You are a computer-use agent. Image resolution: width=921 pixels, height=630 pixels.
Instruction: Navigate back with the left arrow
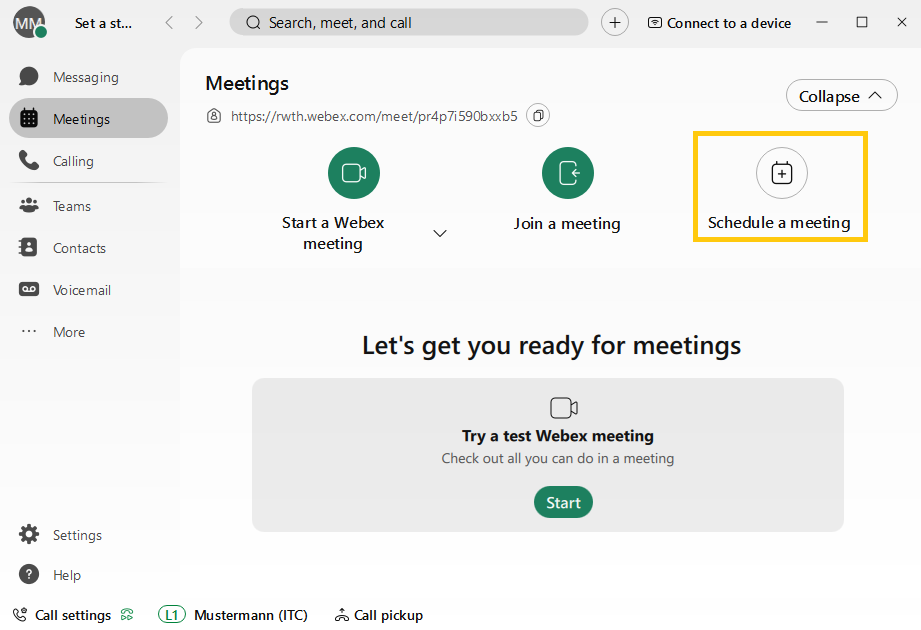[169, 22]
